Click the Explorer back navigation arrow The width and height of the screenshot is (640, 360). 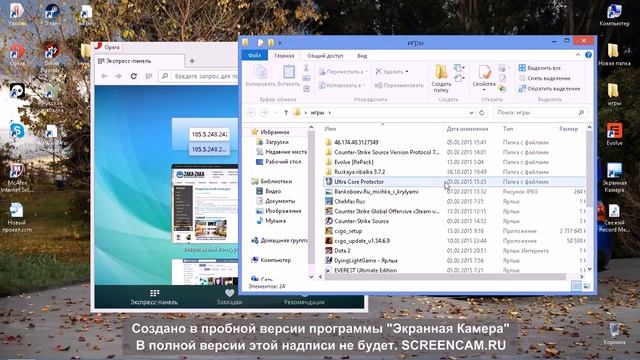pos(251,112)
